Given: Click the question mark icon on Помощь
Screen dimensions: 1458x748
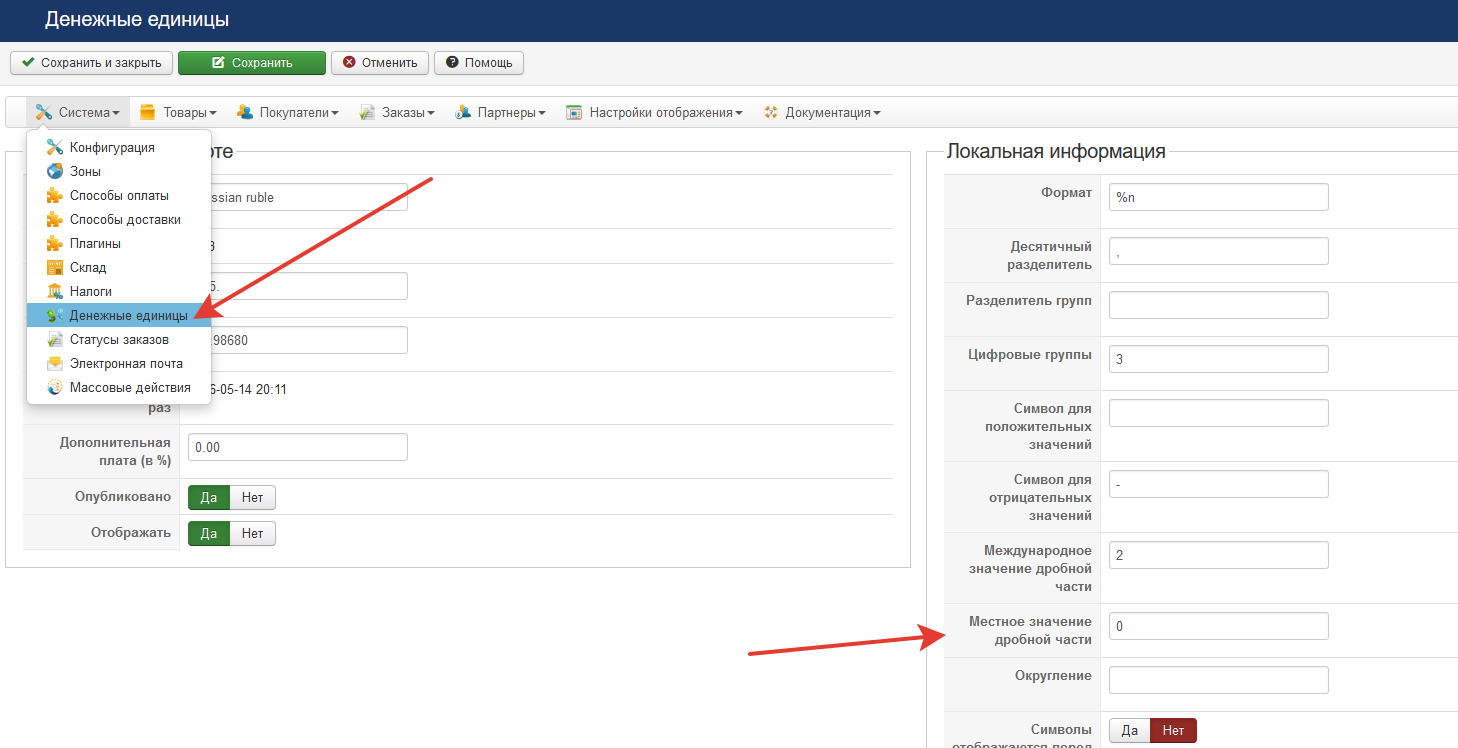Looking at the screenshot, I should coord(452,62).
